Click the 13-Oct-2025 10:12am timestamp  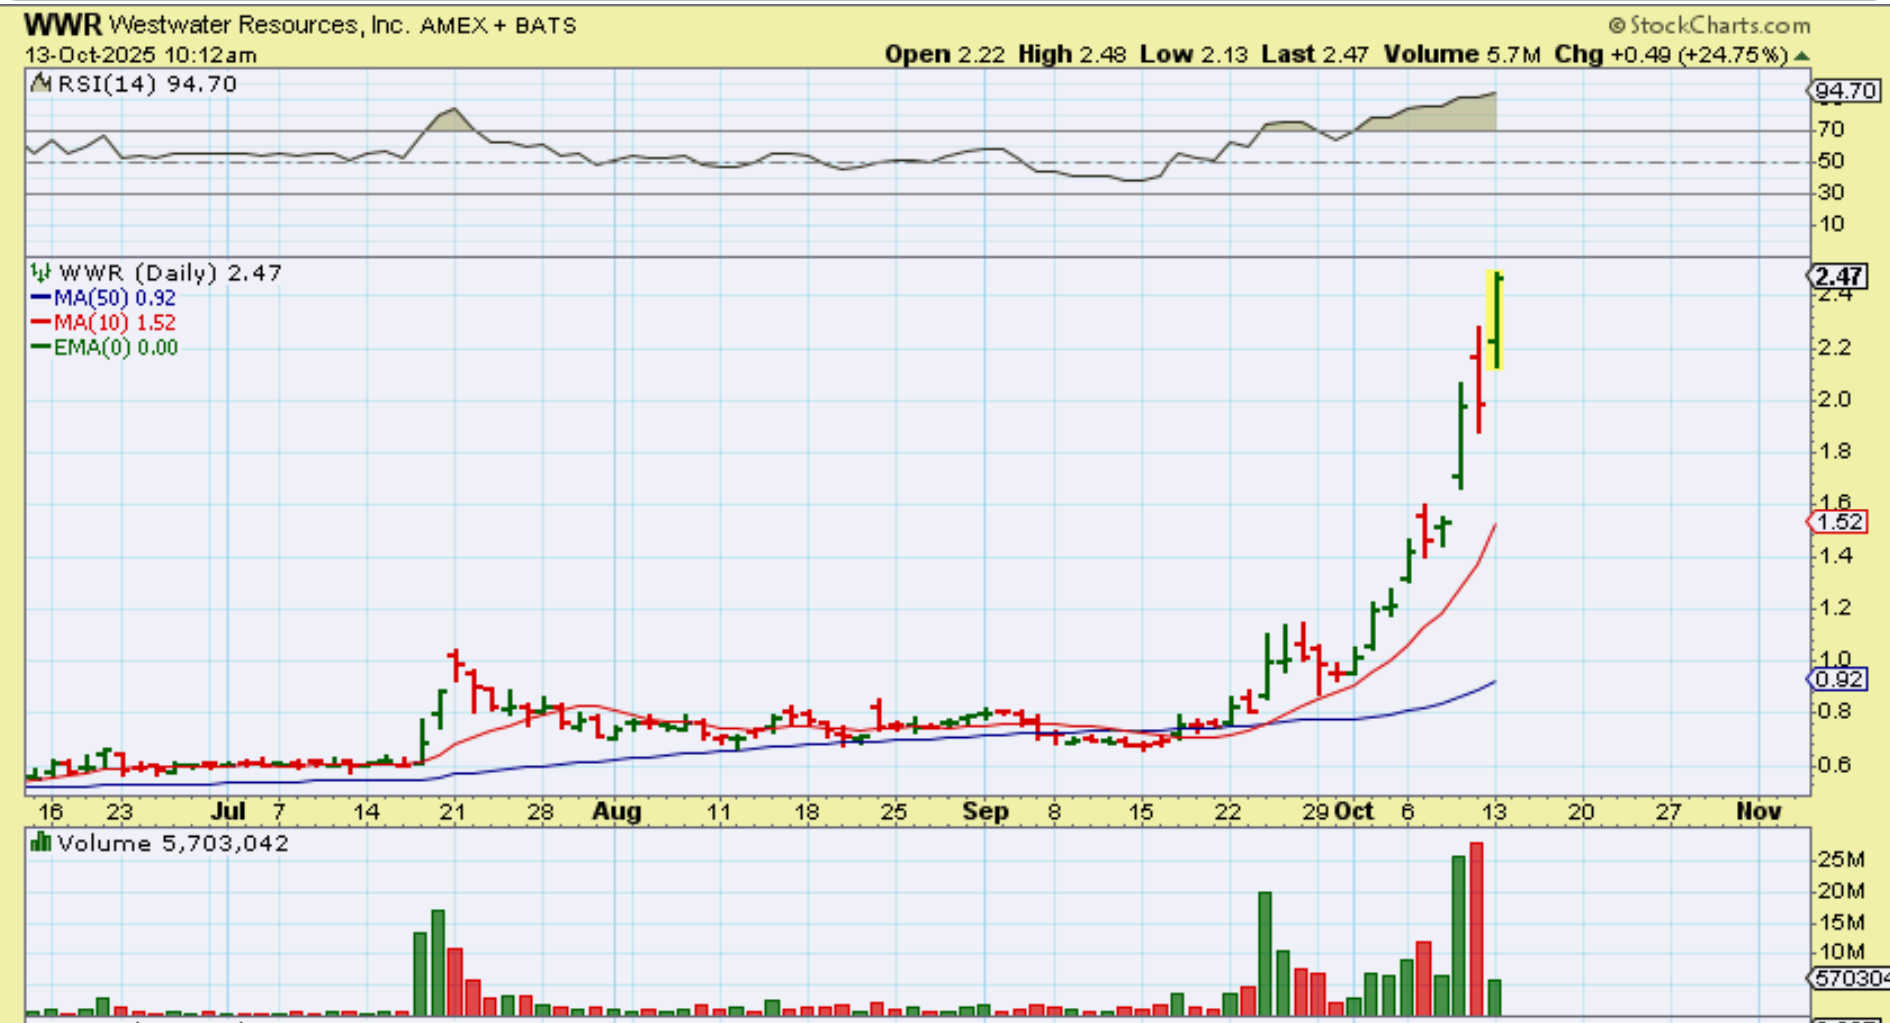[x=141, y=55]
